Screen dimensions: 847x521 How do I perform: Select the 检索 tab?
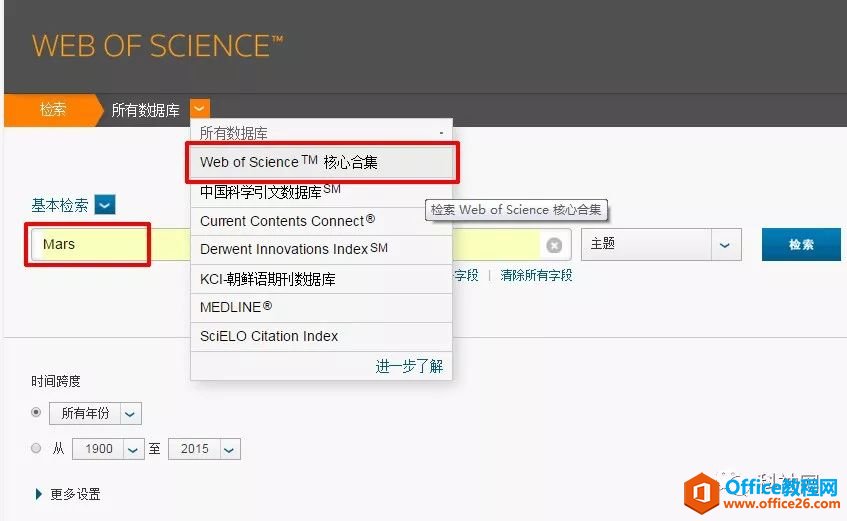52,110
